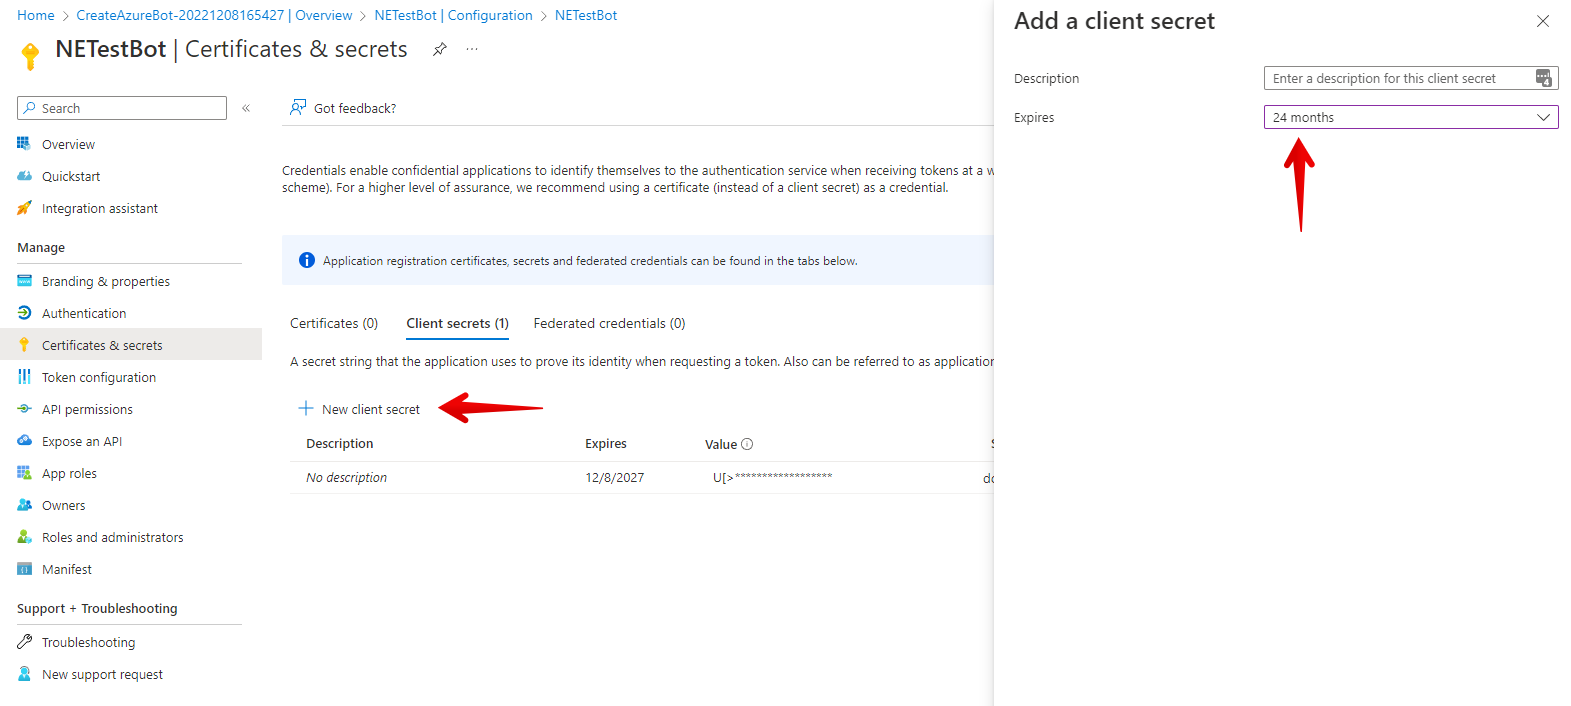Click the client secret Description input field
This screenshot has height=706, width=1571.
coord(1411,78)
